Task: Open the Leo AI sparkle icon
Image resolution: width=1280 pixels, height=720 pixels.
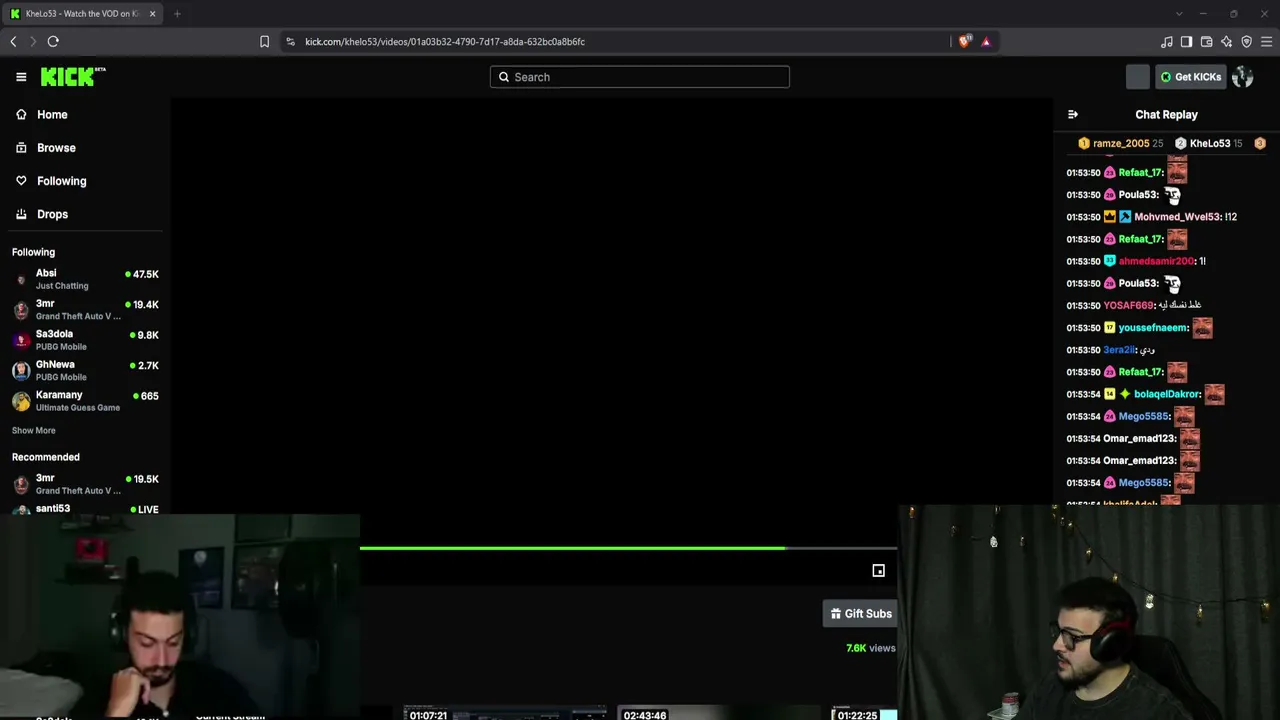Action: [1226, 41]
